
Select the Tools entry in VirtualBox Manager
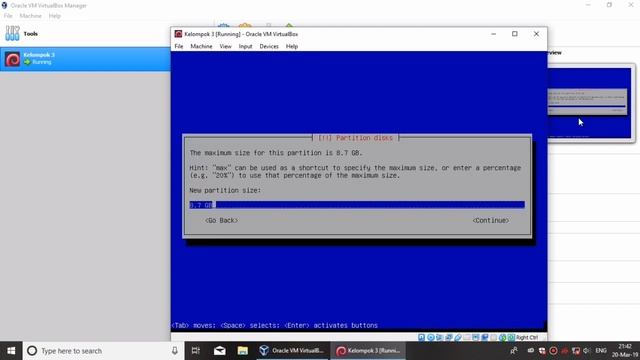85,33
